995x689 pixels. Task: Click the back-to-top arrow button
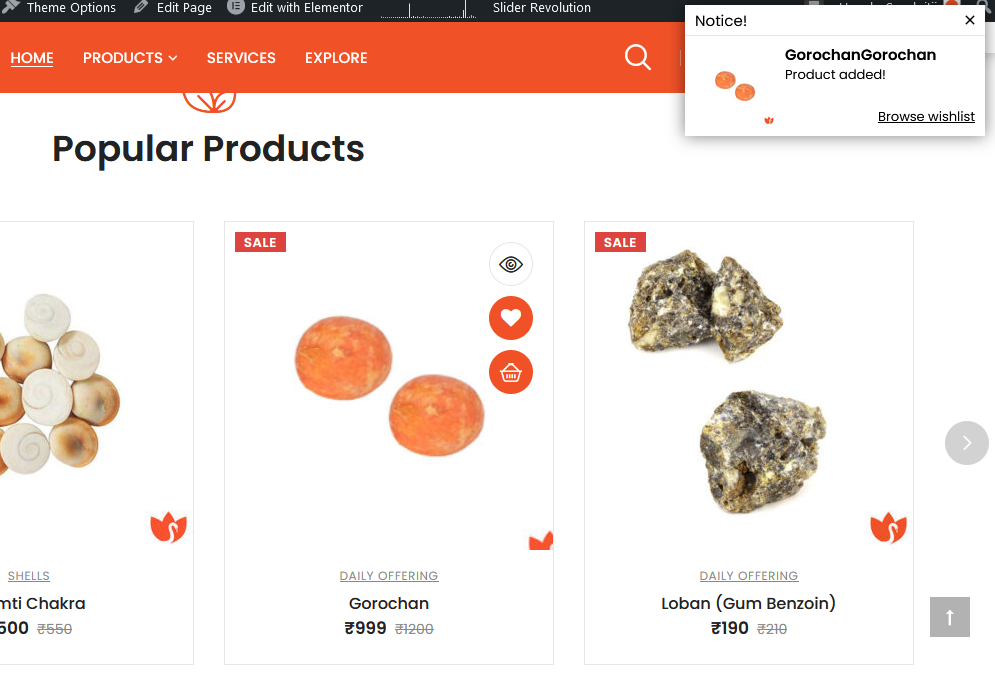[949, 617]
